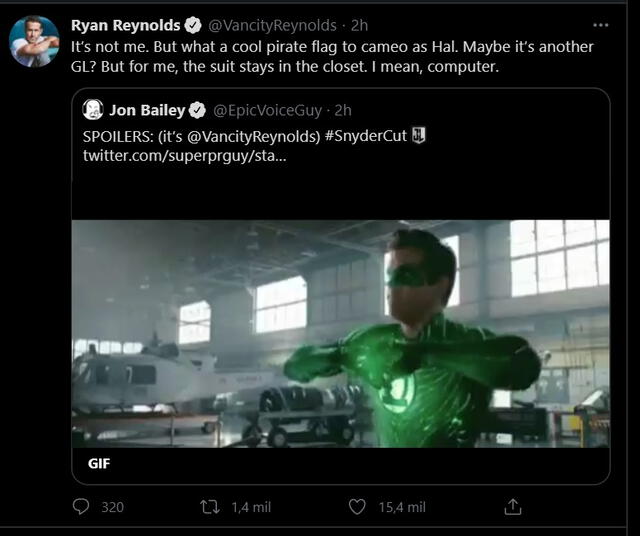Click the emoji icon after #SnyderCut

coord(419,135)
